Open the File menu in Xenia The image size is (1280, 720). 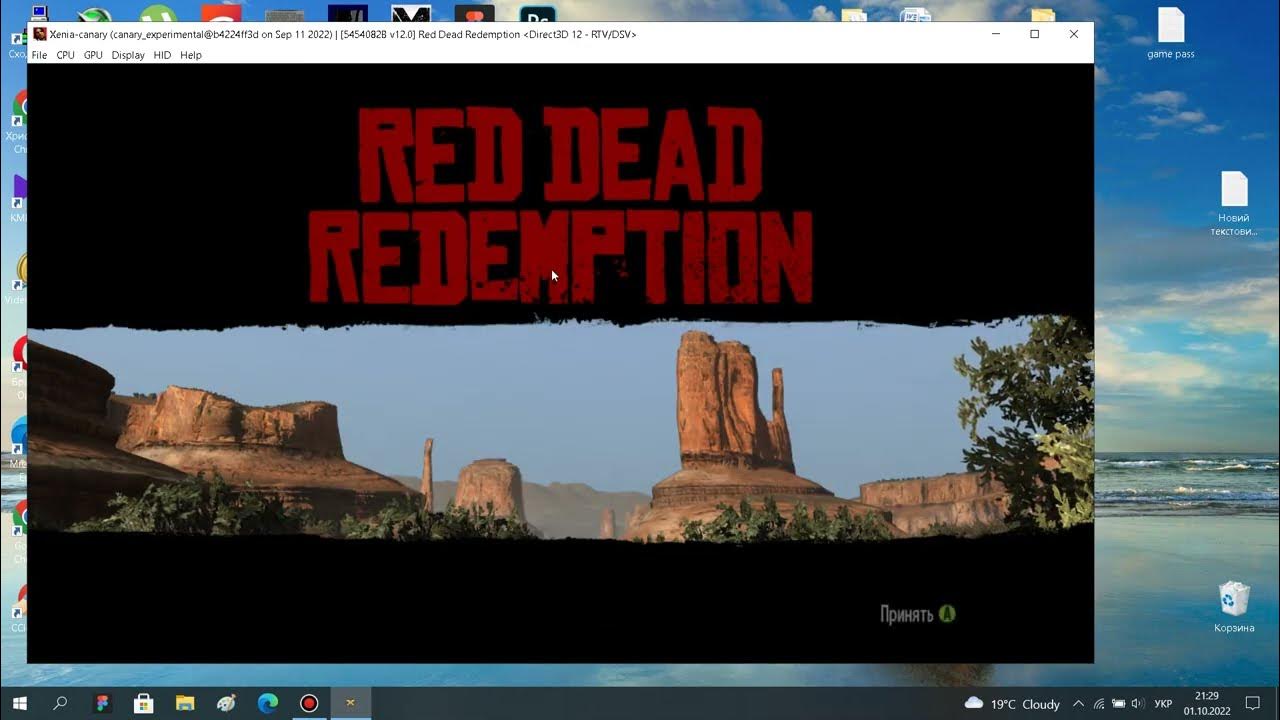click(39, 55)
